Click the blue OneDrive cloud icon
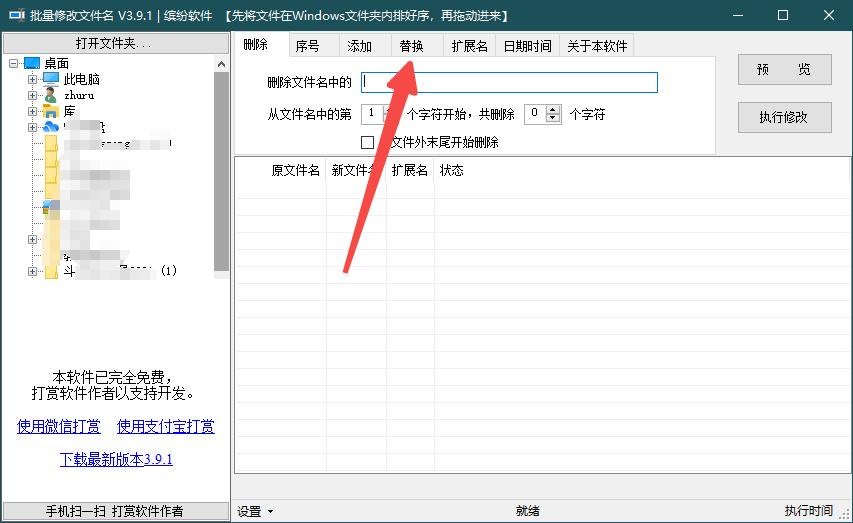This screenshot has height=523, width=853. [x=51, y=127]
